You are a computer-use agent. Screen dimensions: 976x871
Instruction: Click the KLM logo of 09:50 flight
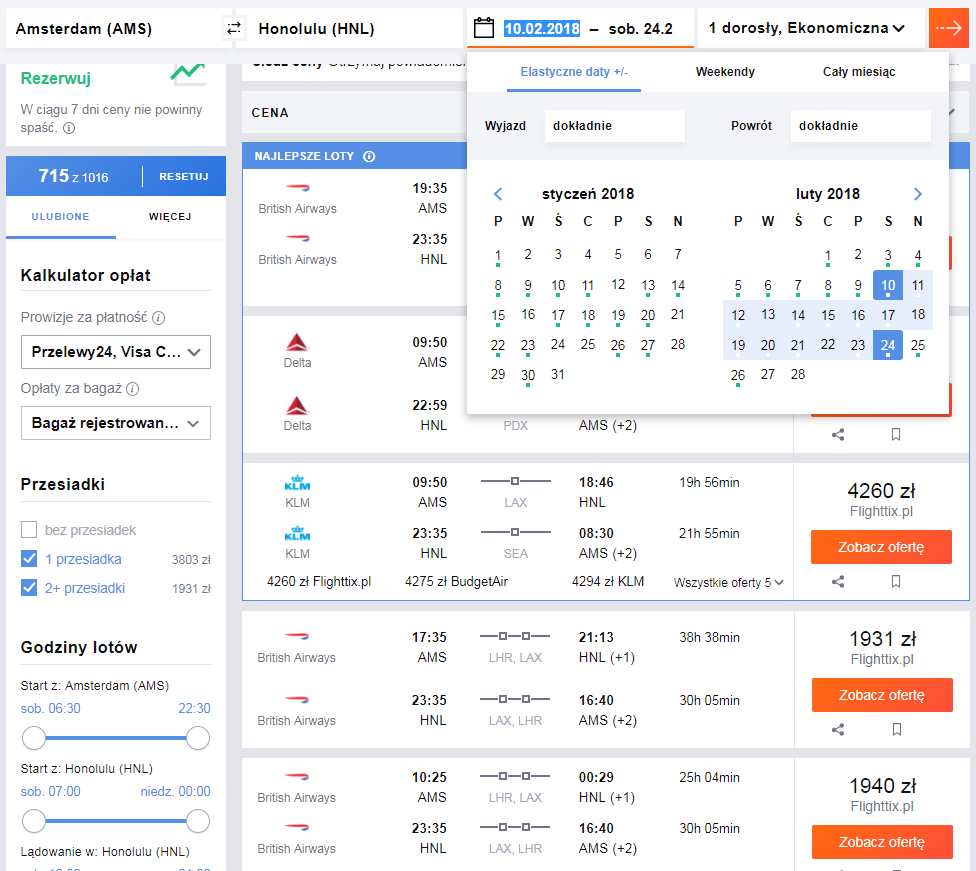coord(297,483)
